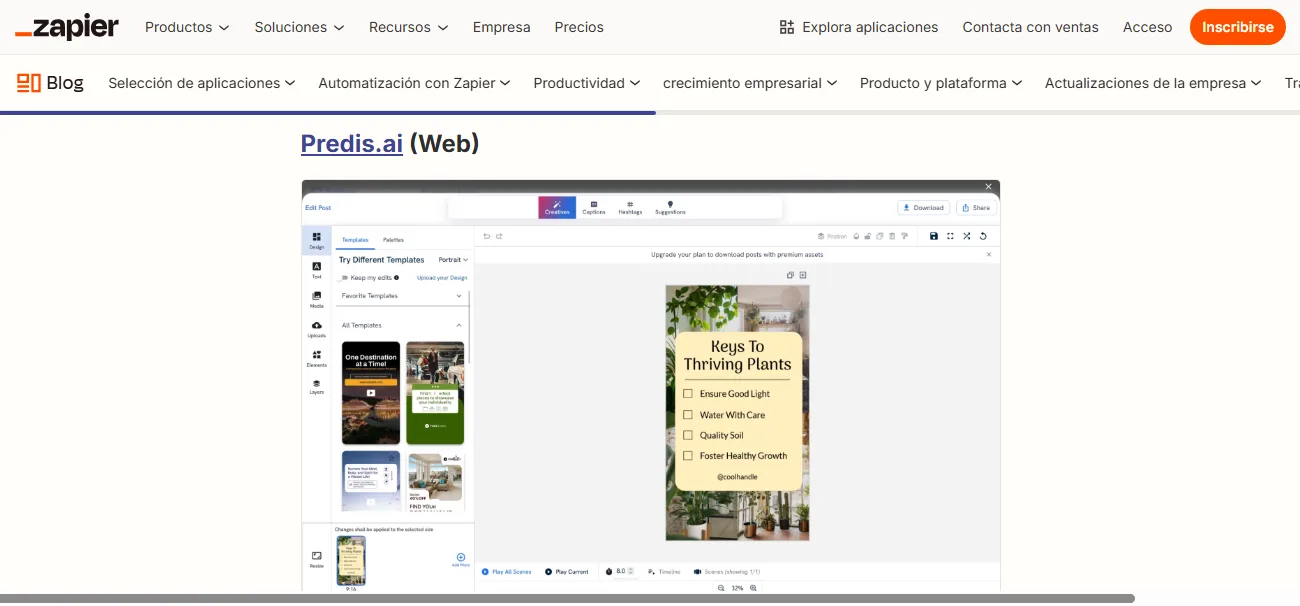Expand the Productos dropdown menu
Image resolution: width=1300 pixels, height=606 pixels.
tap(187, 27)
